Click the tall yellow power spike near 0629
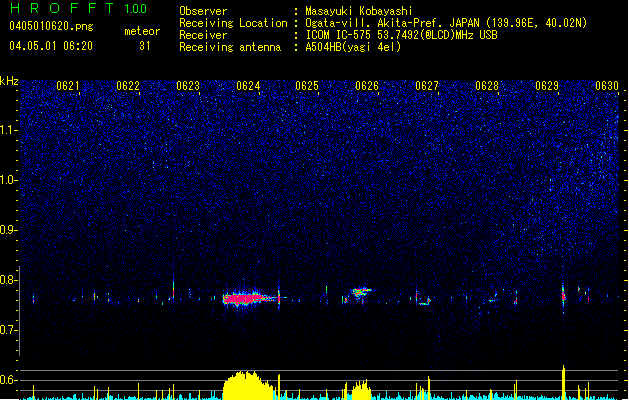This screenshot has height=400, width=629. pyautogui.click(x=563, y=382)
